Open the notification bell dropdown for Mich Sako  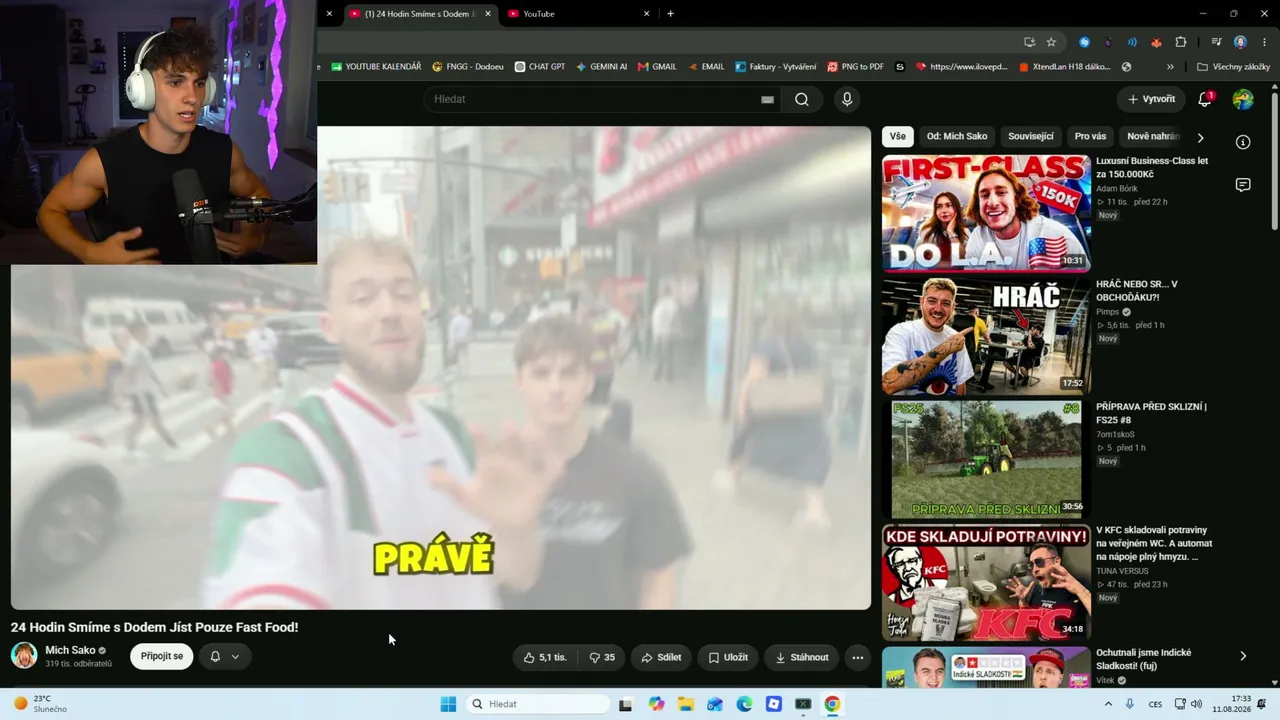click(x=224, y=657)
